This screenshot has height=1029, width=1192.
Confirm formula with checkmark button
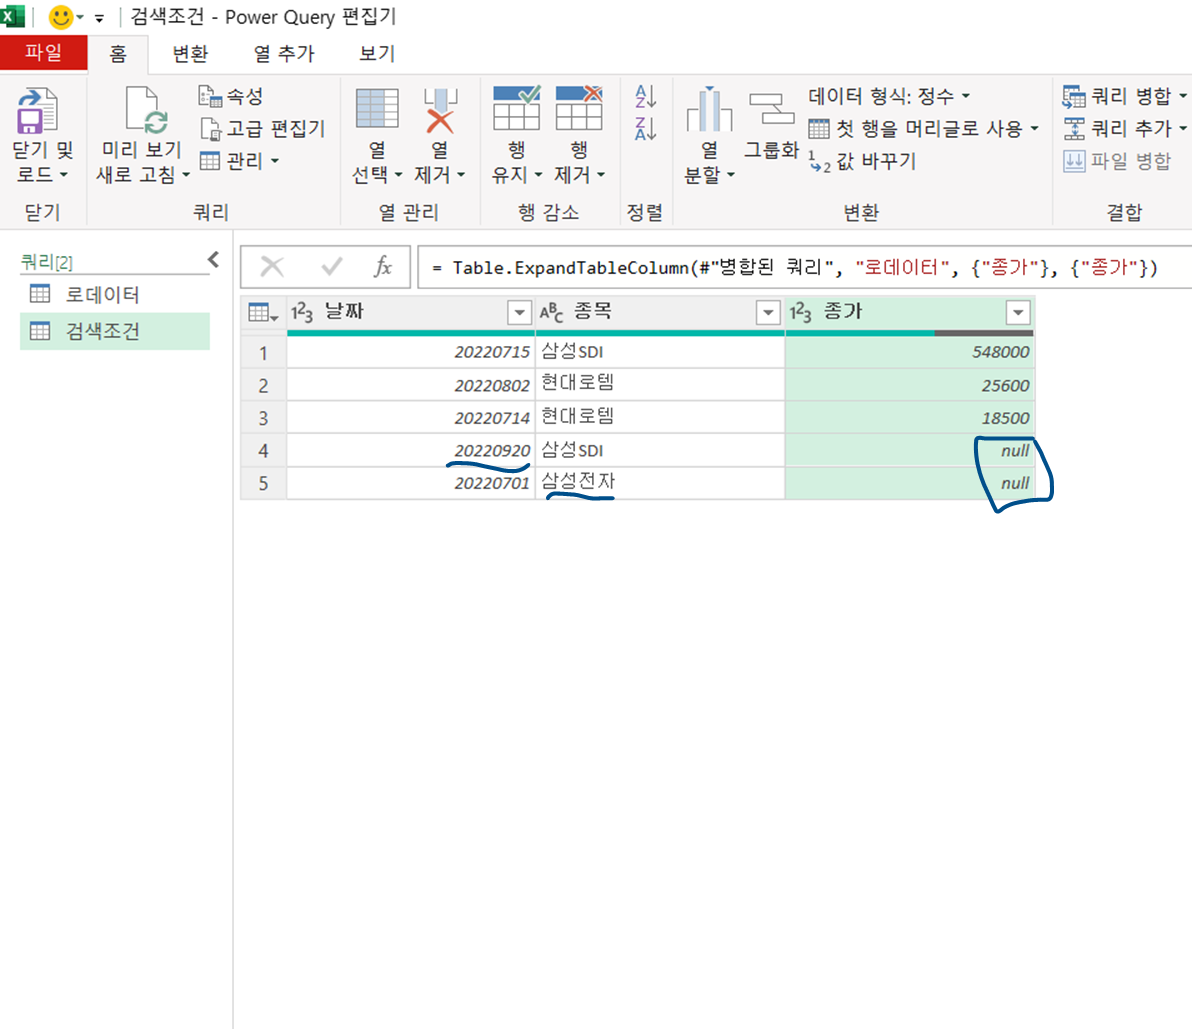click(331, 267)
